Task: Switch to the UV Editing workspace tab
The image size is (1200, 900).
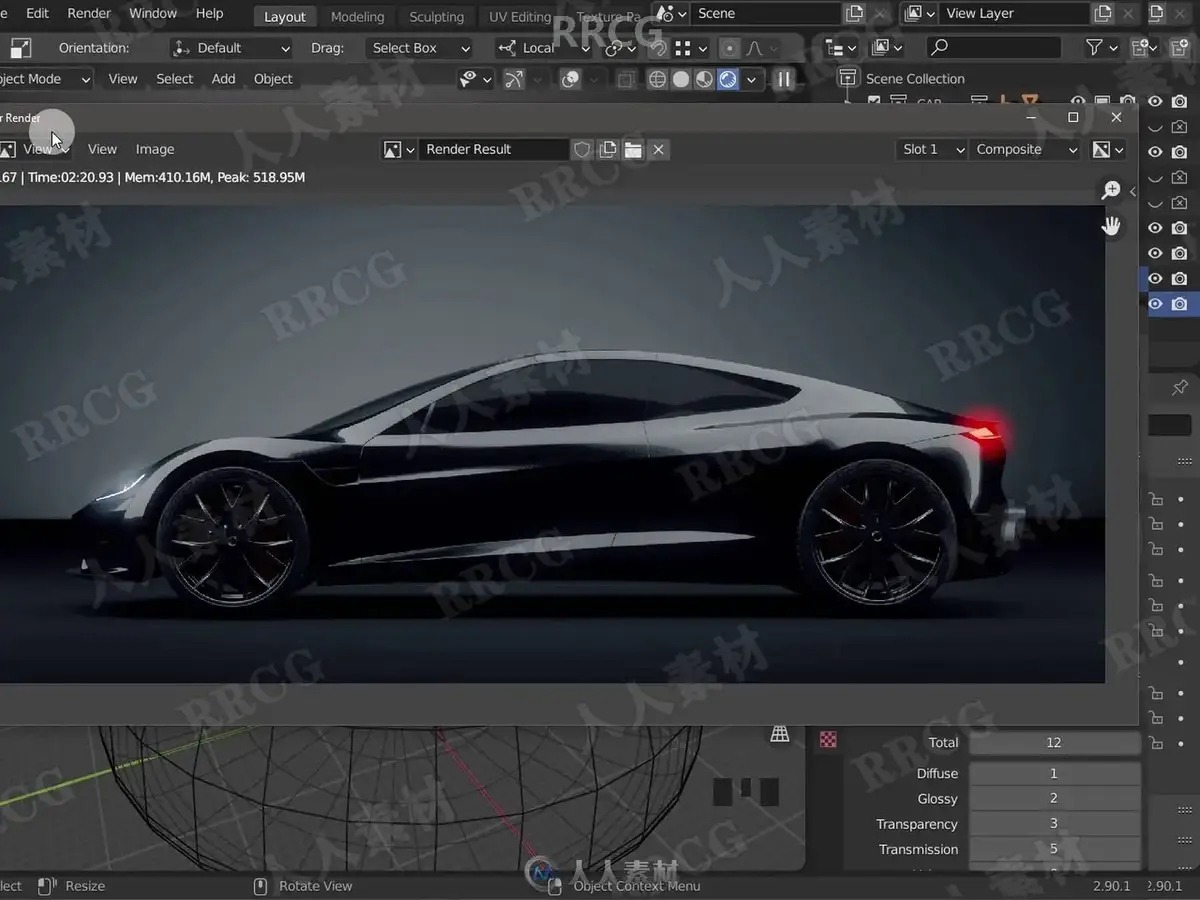Action: pyautogui.click(x=519, y=16)
